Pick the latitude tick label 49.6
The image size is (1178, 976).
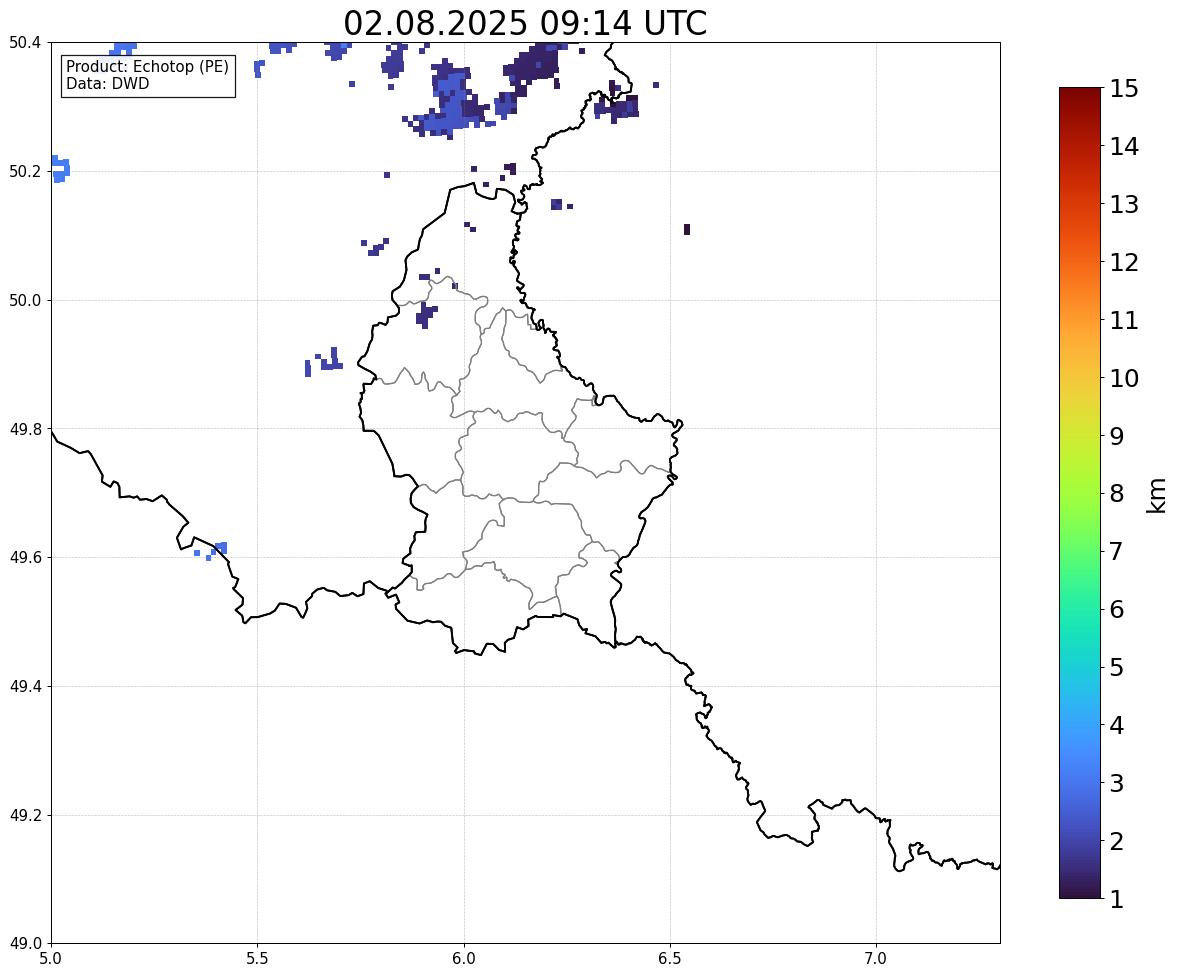(25, 557)
